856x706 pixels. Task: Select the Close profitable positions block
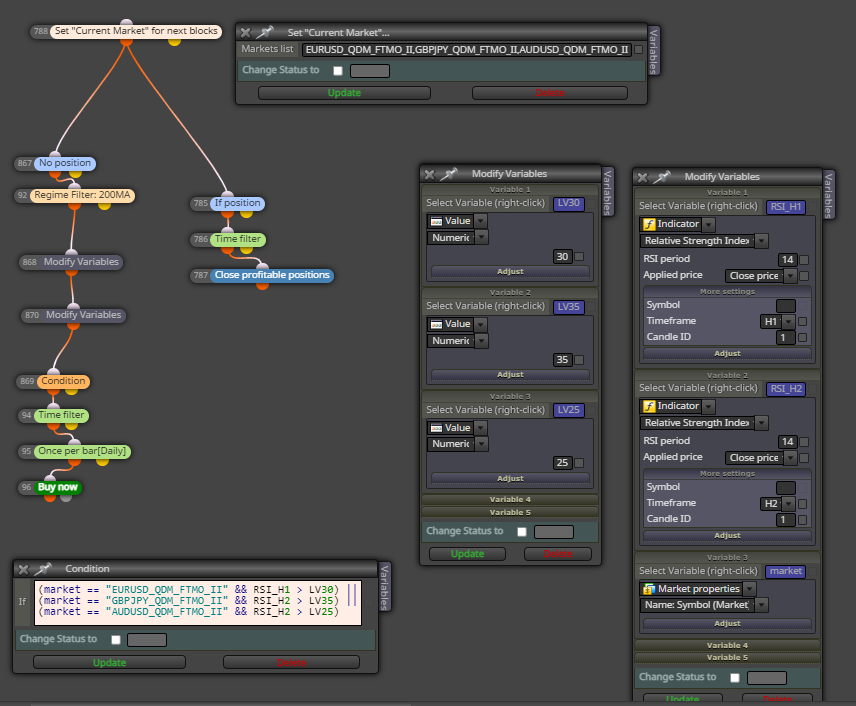click(272, 275)
